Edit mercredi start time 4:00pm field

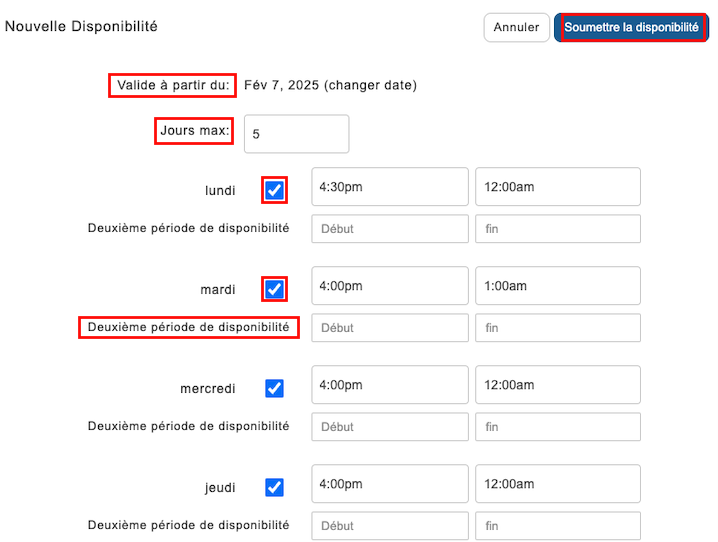coord(389,385)
